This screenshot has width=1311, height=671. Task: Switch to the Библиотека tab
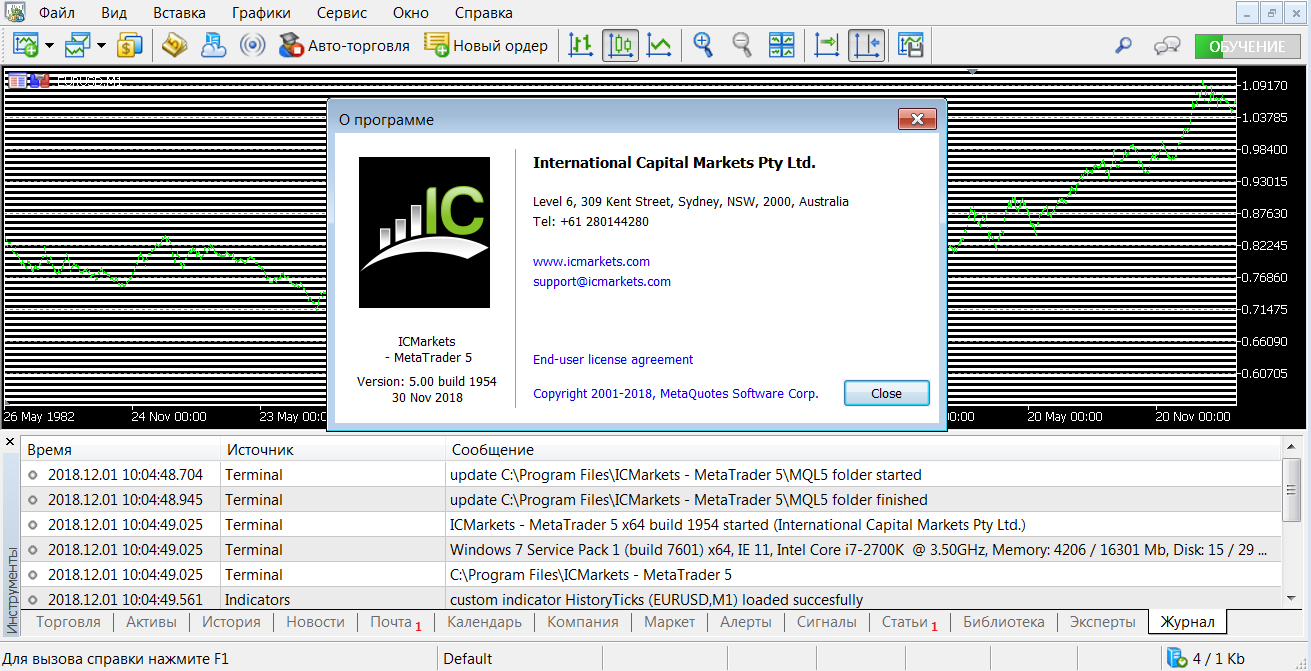click(x=1003, y=622)
